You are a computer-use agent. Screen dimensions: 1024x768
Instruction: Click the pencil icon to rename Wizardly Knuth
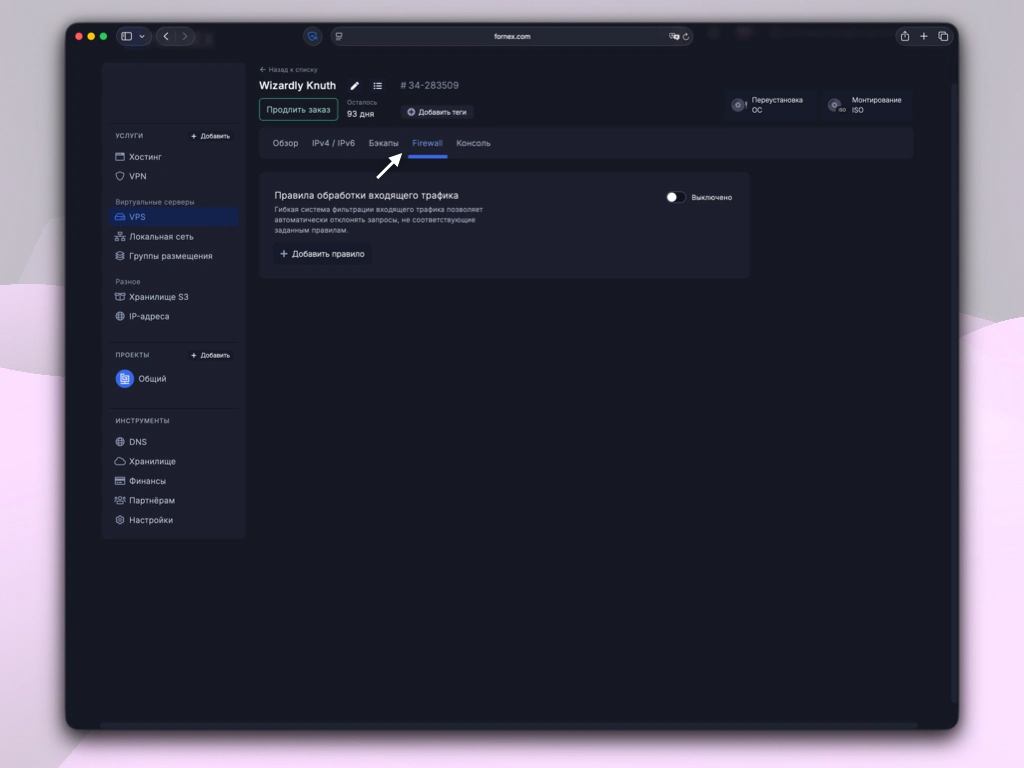(x=355, y=86)
